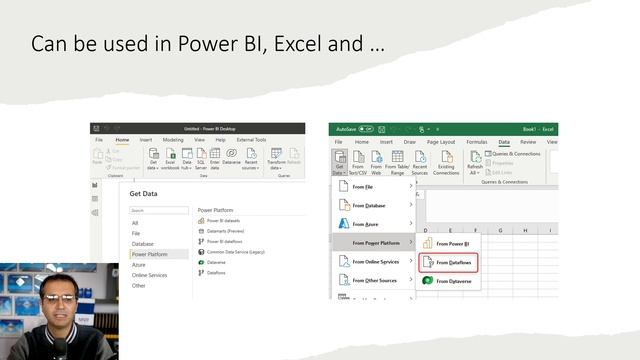The height and width of the screenshot is (360, 640).
Task: Select Datamarts (Preview) connector
Action: click(221, 231)
